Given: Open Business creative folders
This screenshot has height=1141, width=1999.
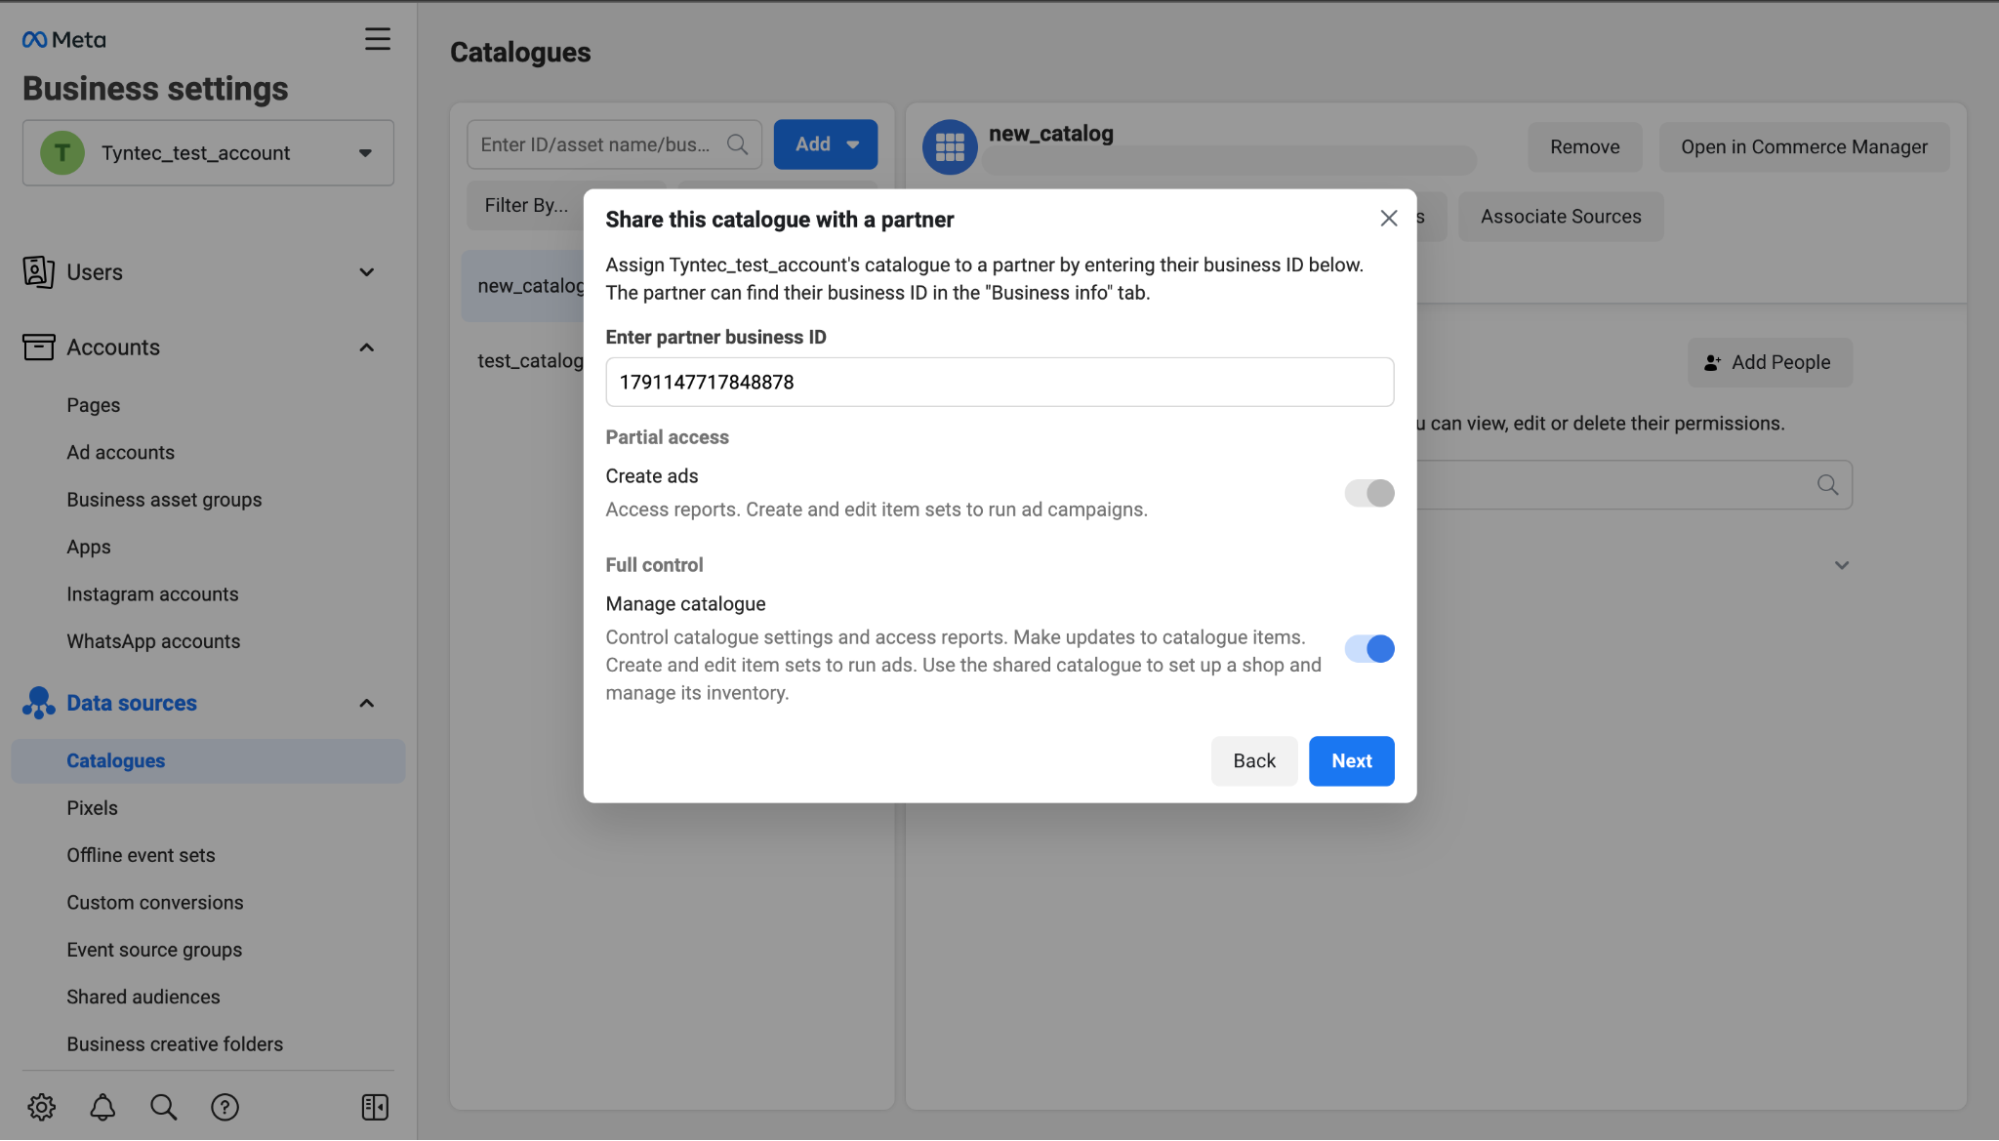Looking at the screenshot, I should [x=175, y=1044].
